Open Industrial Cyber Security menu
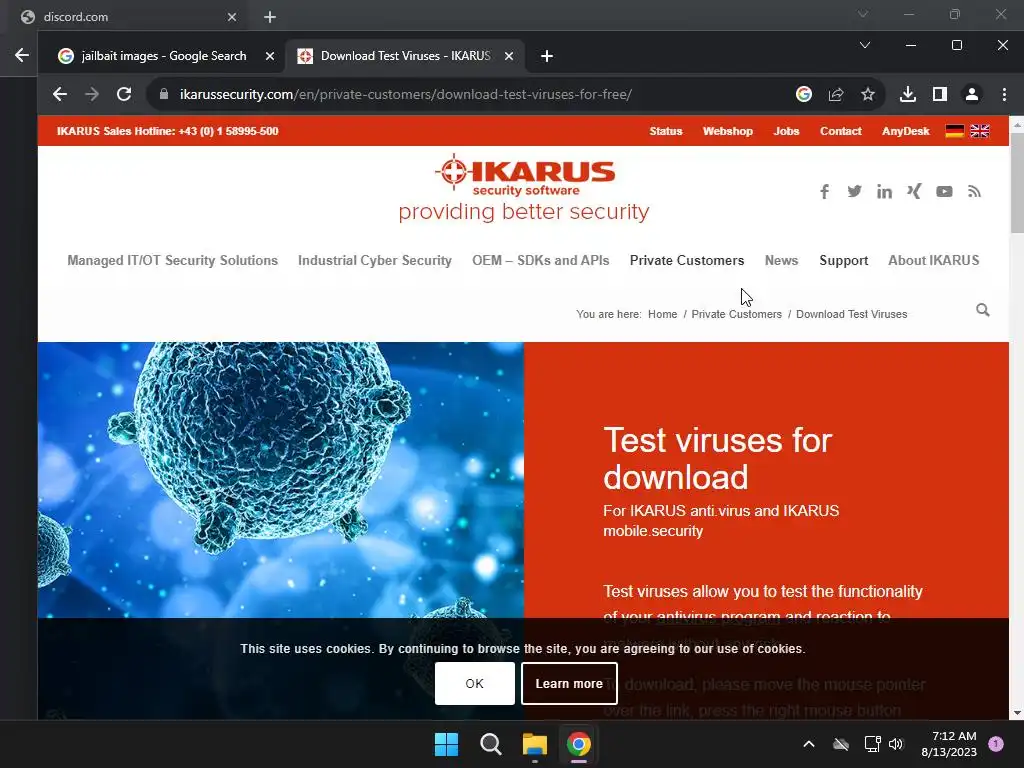Image resolution: width=1024 pixels, height=768 pixels. pos(375,260)
